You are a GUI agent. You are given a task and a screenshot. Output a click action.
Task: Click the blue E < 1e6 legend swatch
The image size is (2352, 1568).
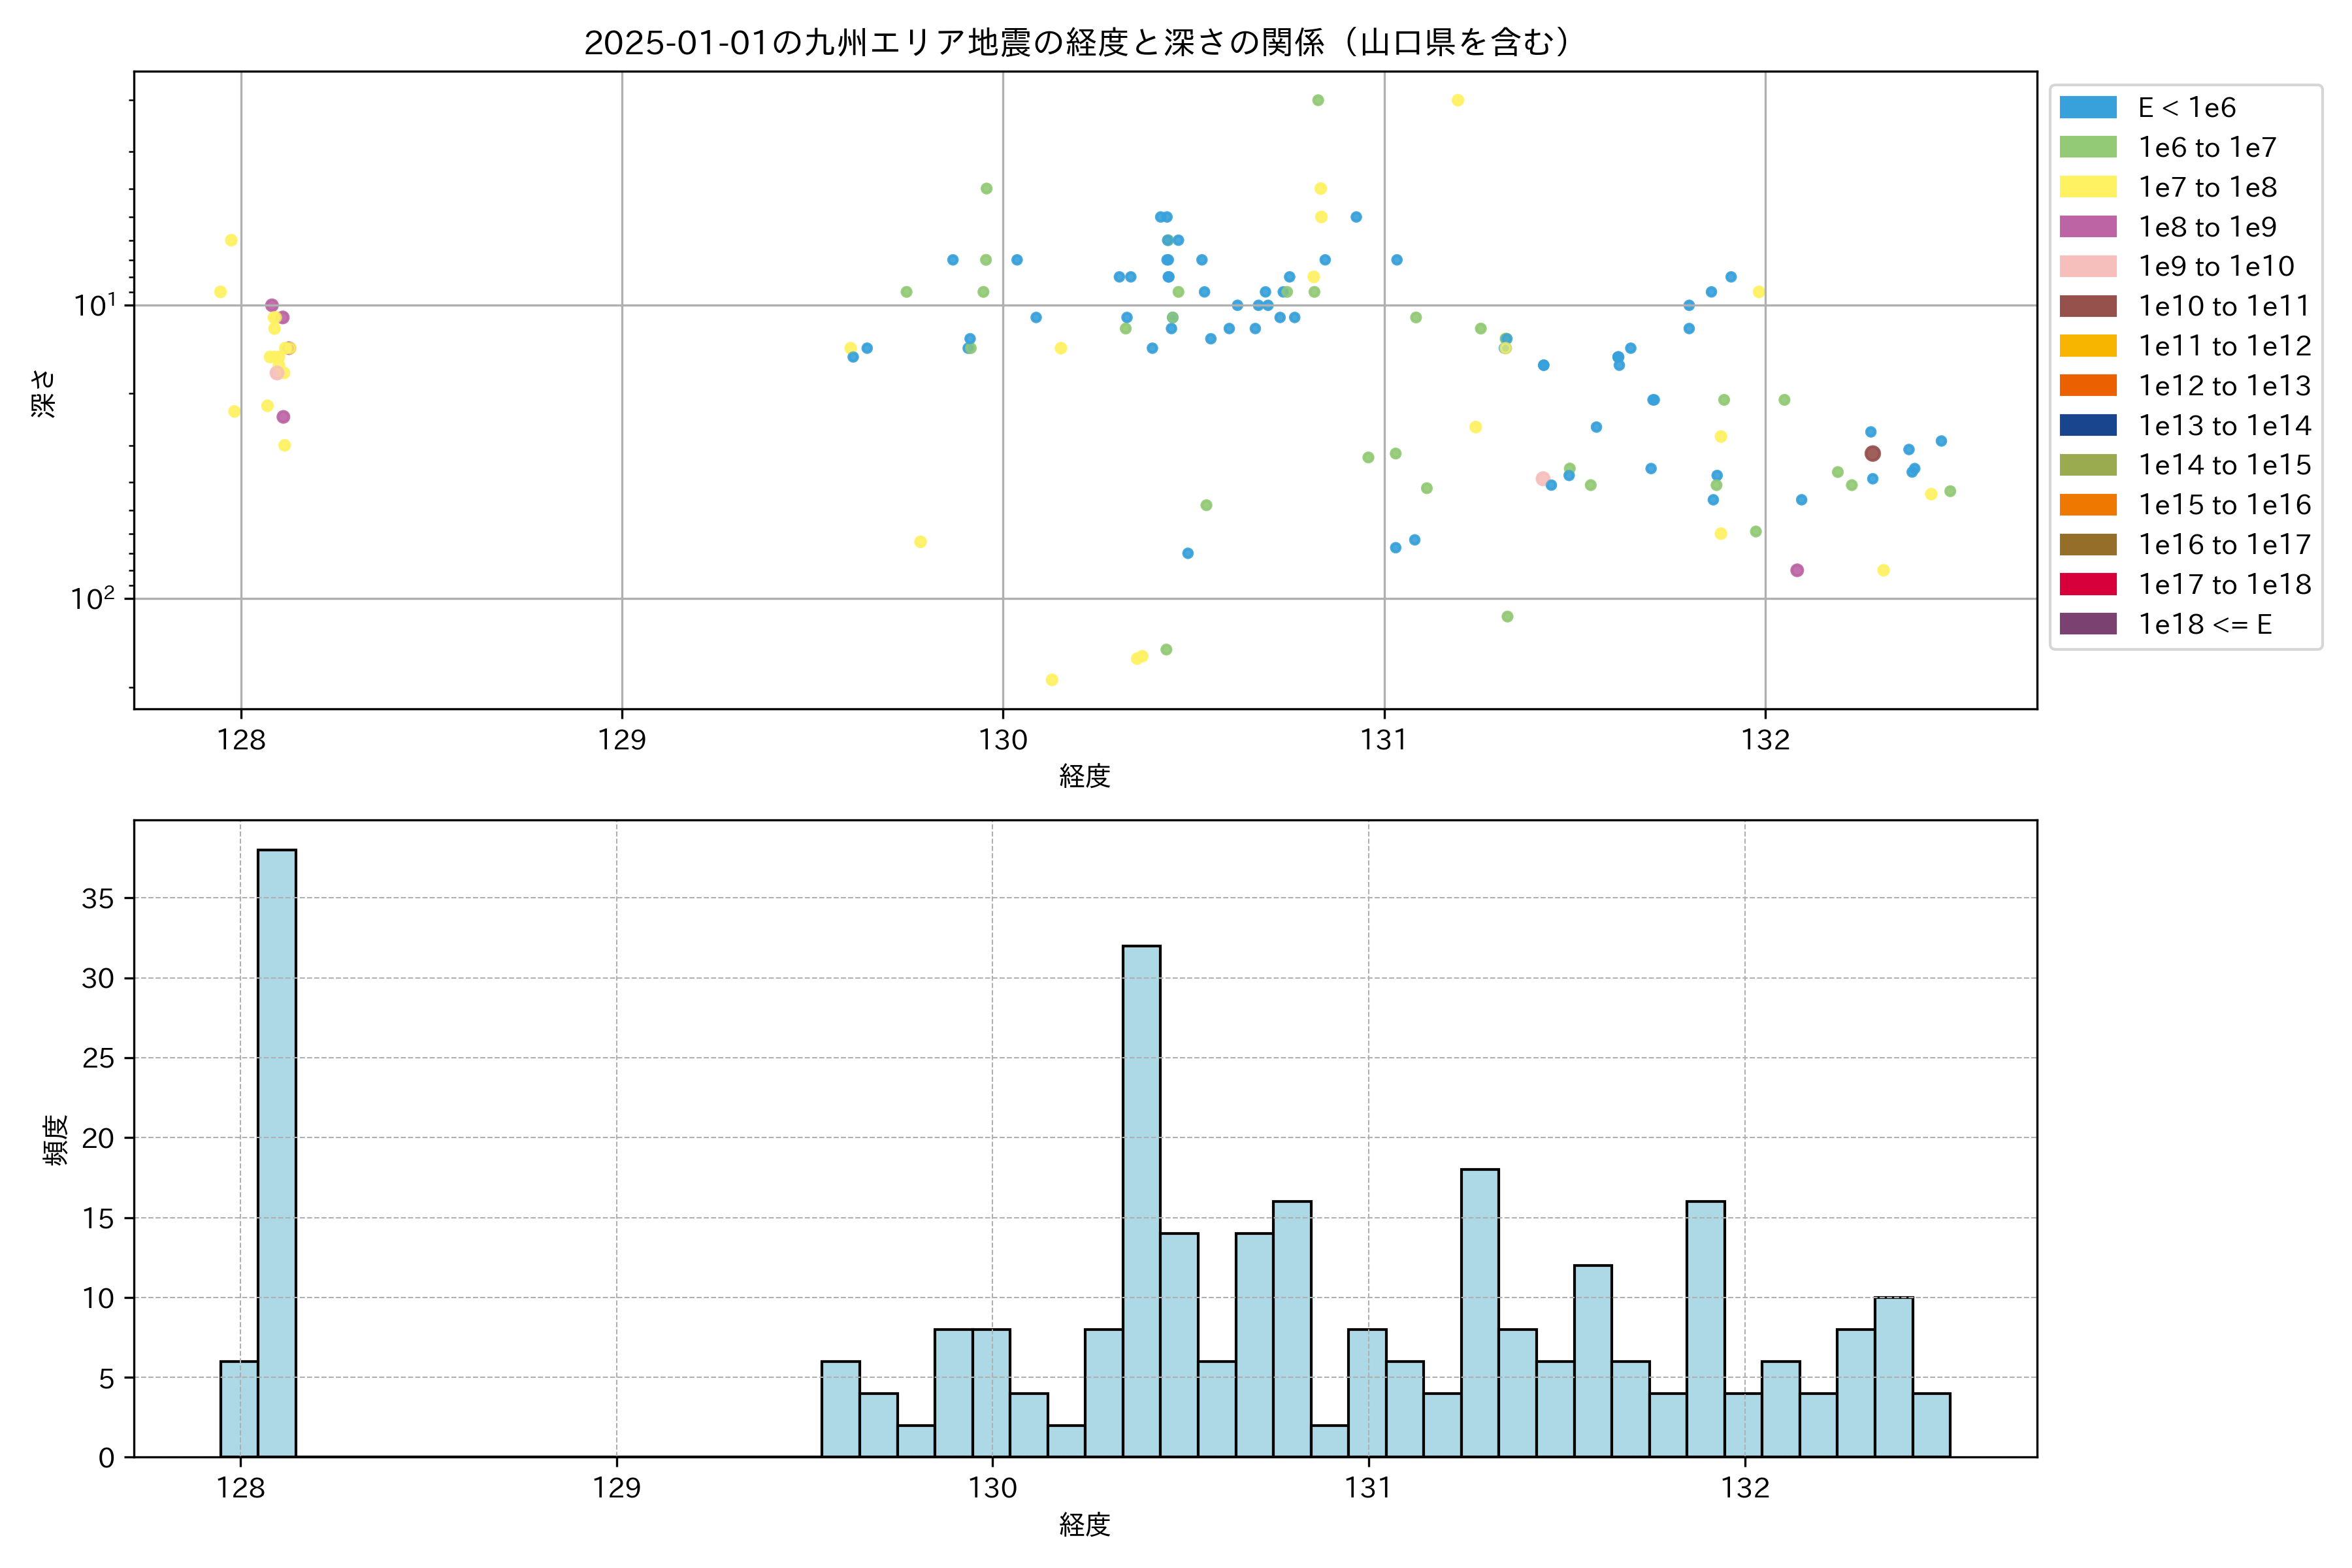coord(2087,107)
